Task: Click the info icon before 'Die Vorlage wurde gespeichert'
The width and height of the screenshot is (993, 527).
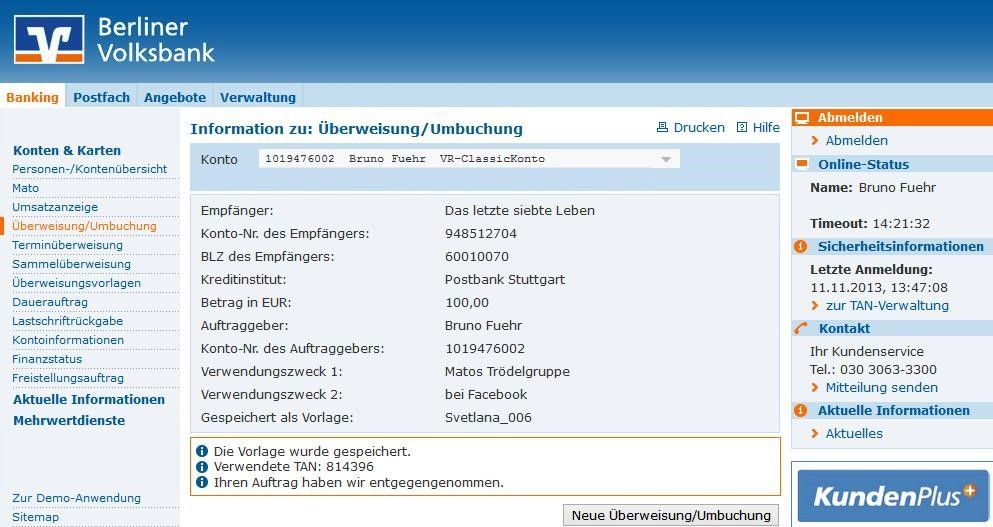Action: pos(202,452)
